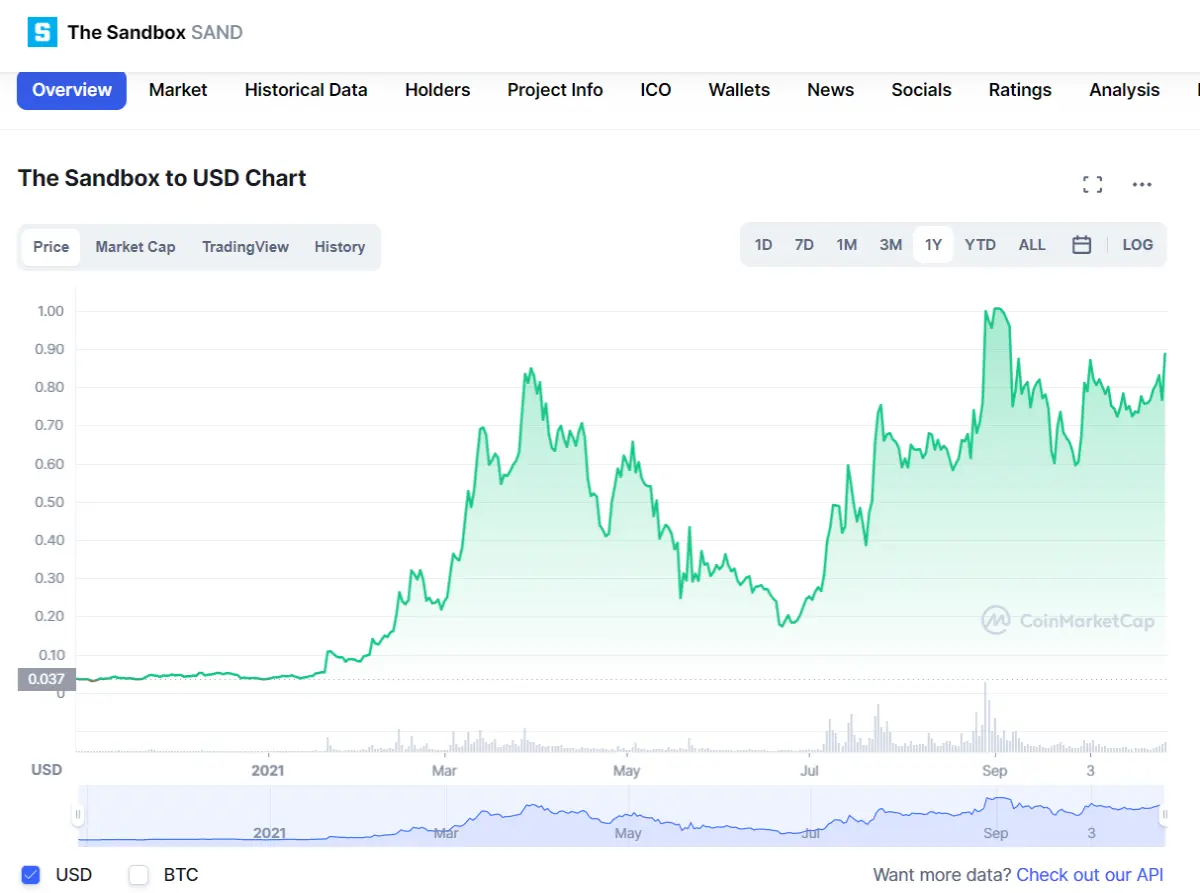This screenshot has height=893, width=1200.
Task: Follow the Check out our API link
Action: (1090, 875)
